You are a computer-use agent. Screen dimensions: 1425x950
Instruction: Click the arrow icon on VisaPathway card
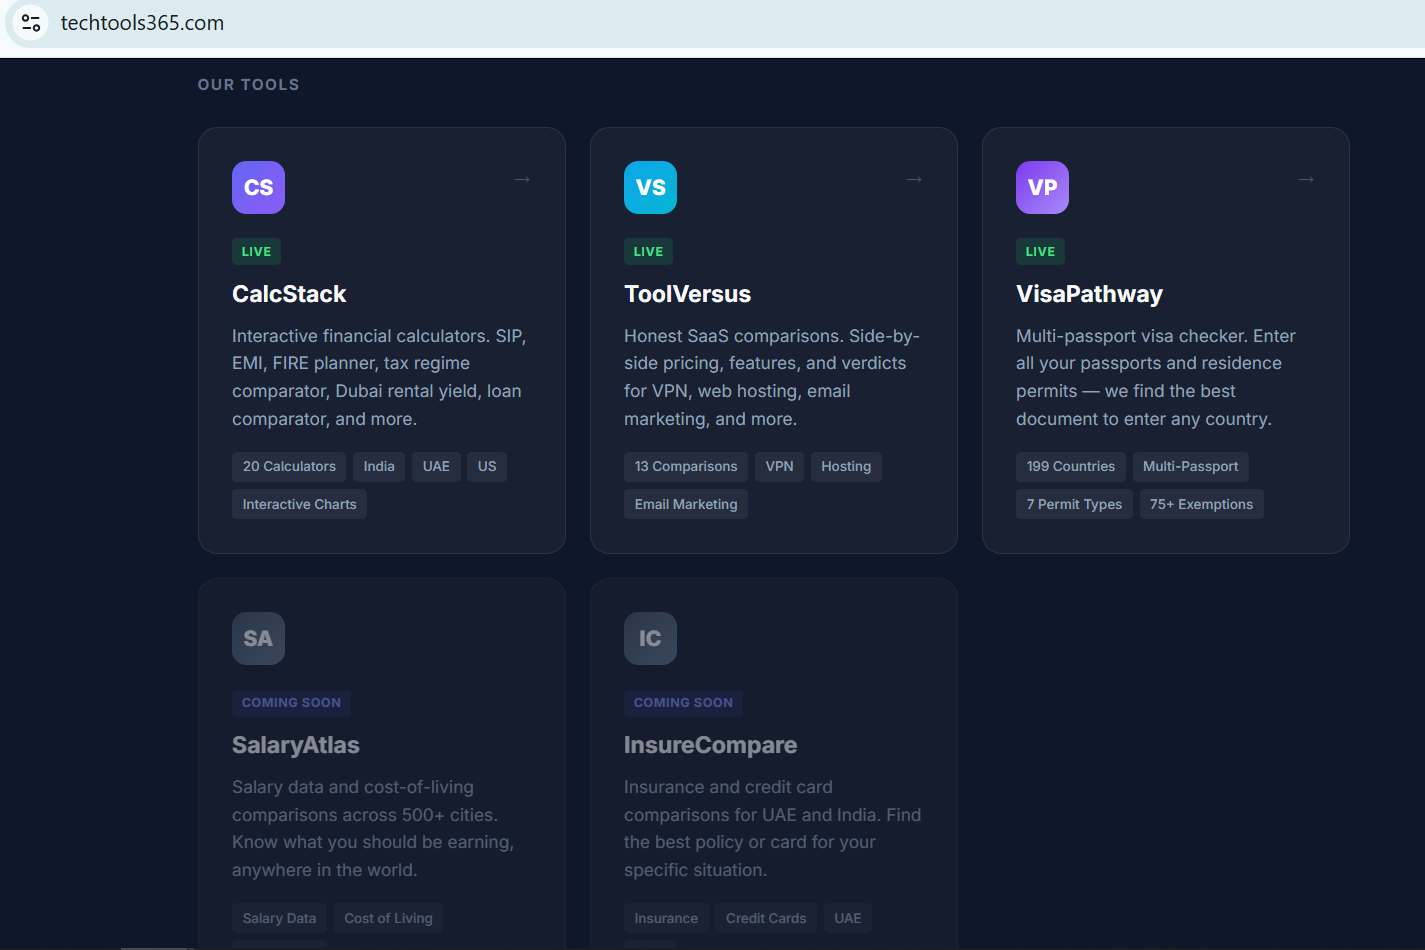point(1306,179)
